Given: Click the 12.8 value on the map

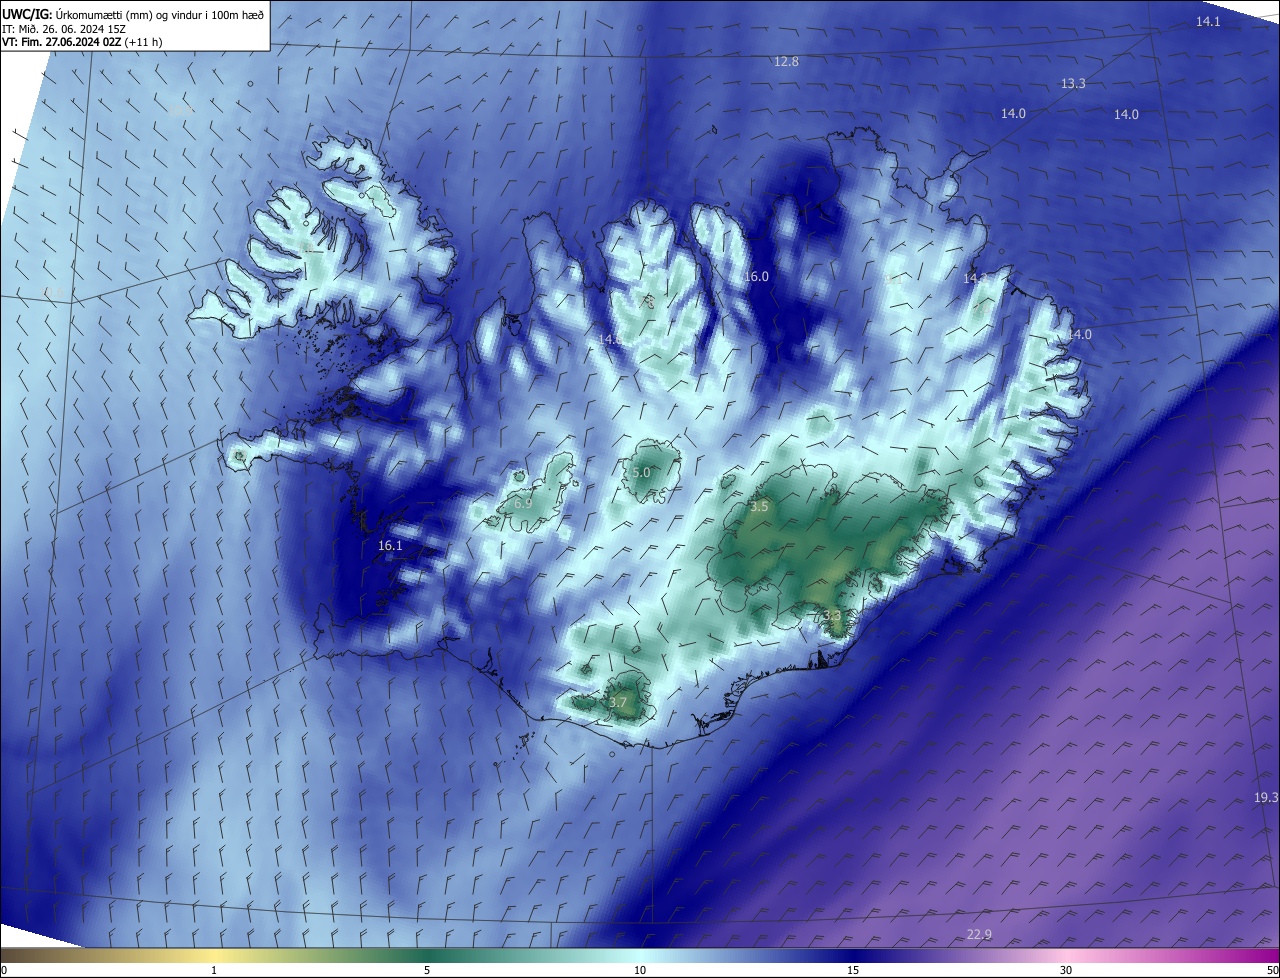Looking at the screenshot, I should pyautogui.click(x=786, y=62).
